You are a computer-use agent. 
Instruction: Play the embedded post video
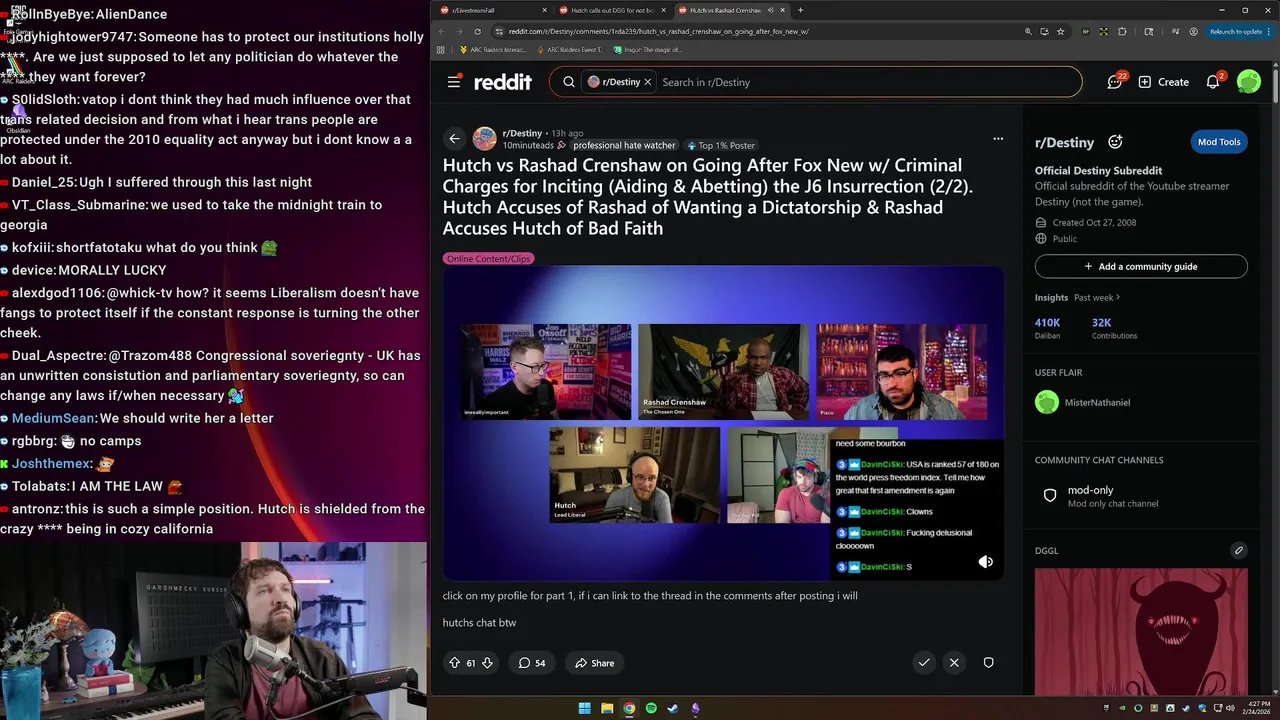tap(723, 422)
